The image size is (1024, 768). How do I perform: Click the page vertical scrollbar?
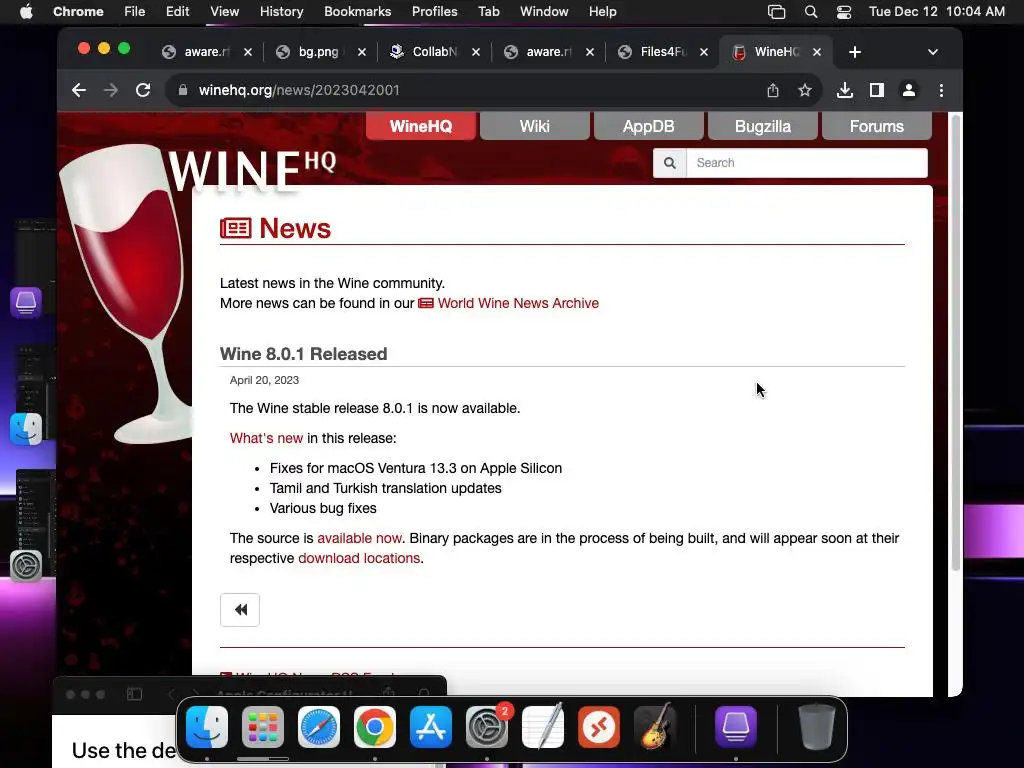[955, 343]
